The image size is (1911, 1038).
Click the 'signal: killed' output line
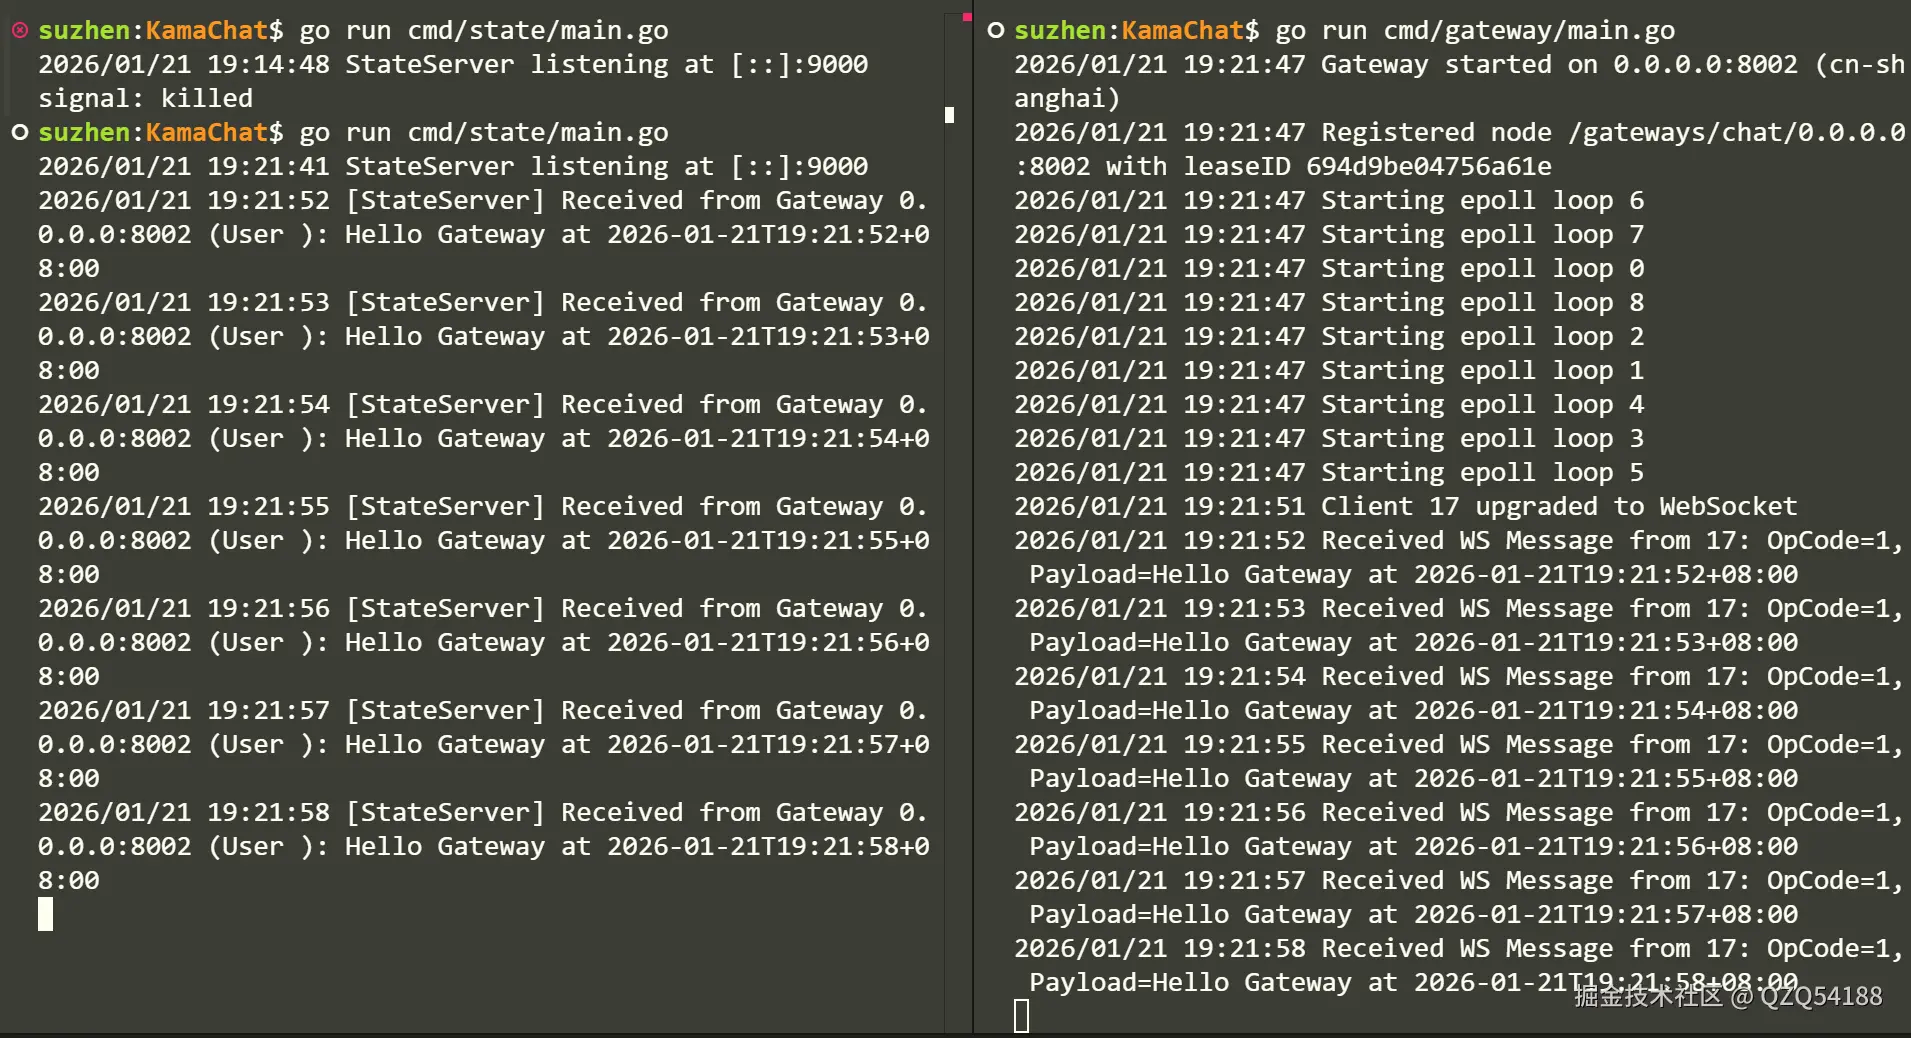coord(145,99)
